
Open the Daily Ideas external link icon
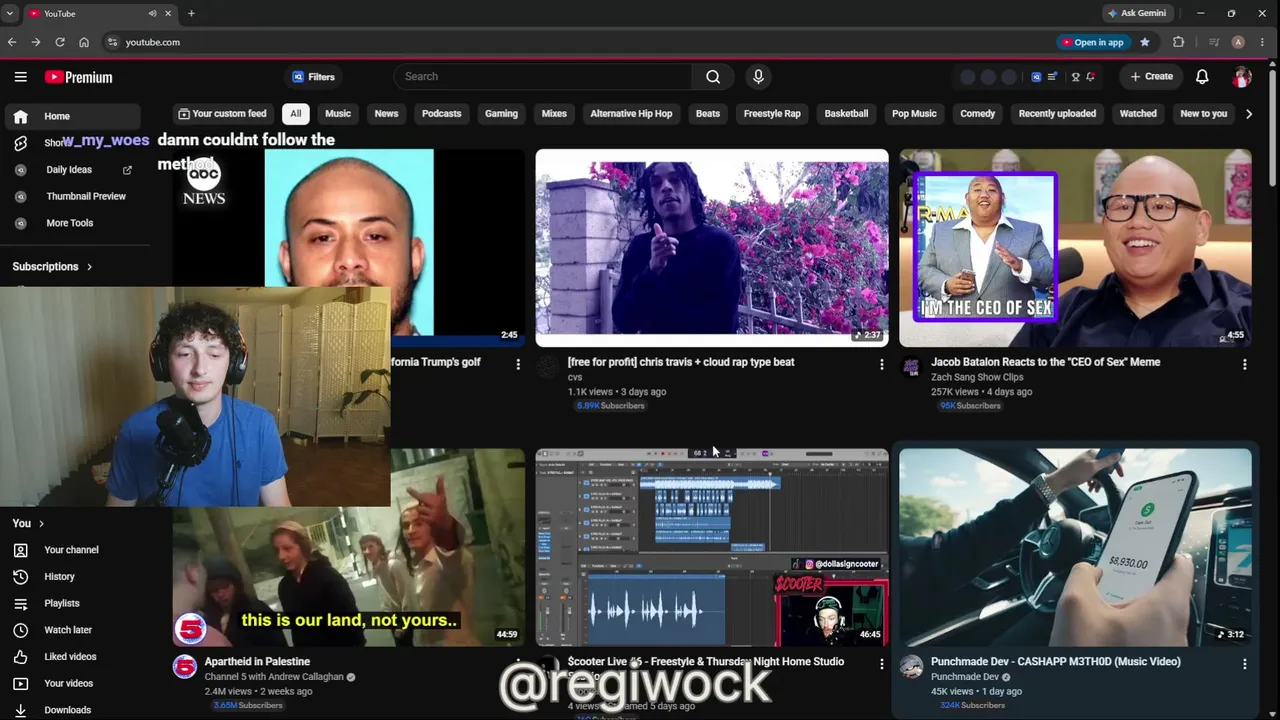pos(127,170)
